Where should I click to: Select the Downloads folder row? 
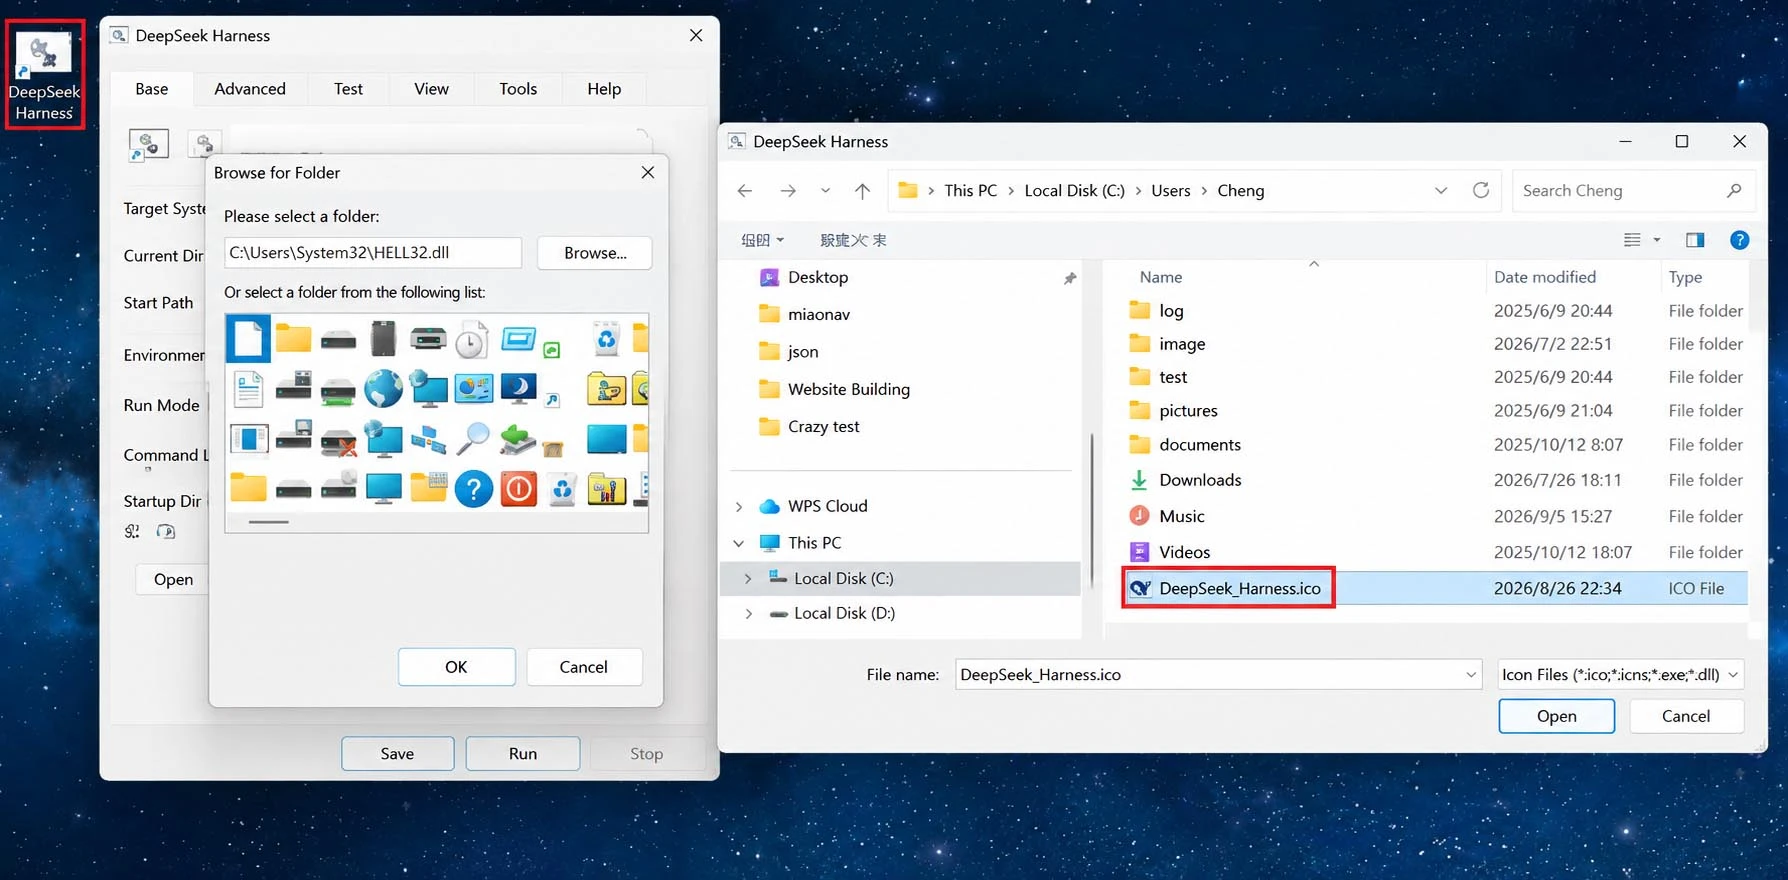[1436, 480]
